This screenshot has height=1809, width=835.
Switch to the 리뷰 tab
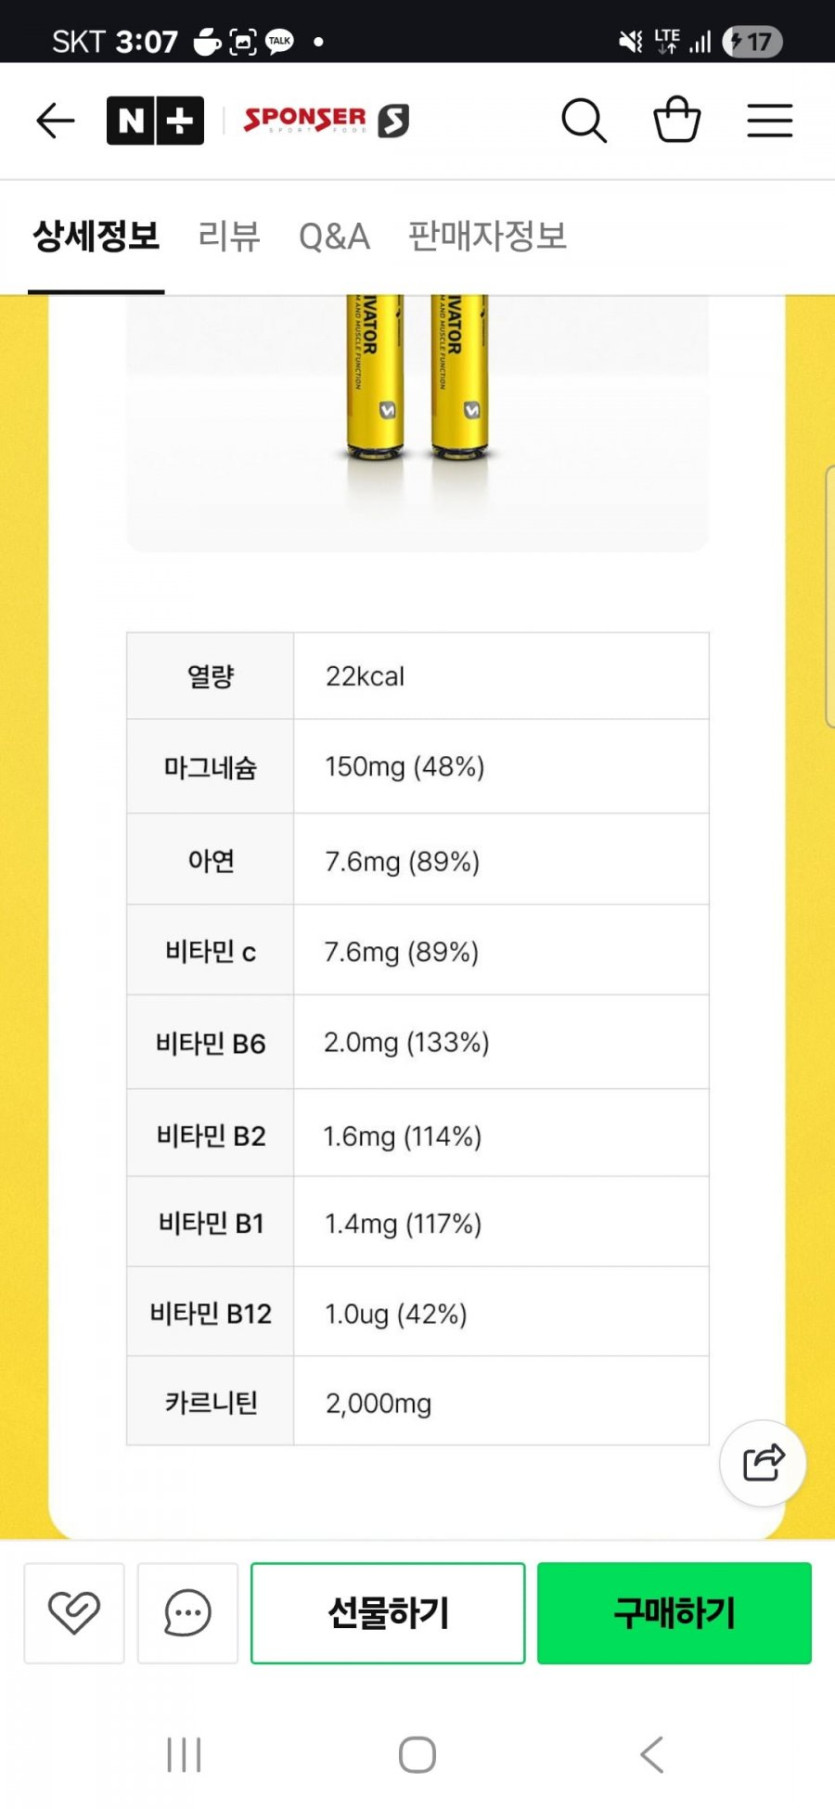pos(229,237)
